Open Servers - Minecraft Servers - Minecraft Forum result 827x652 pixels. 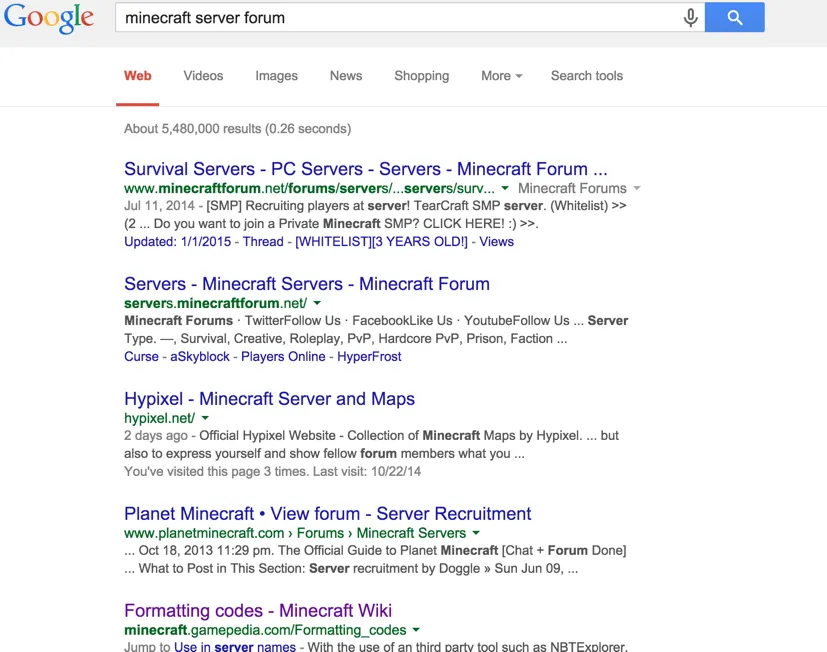[306, 284]
